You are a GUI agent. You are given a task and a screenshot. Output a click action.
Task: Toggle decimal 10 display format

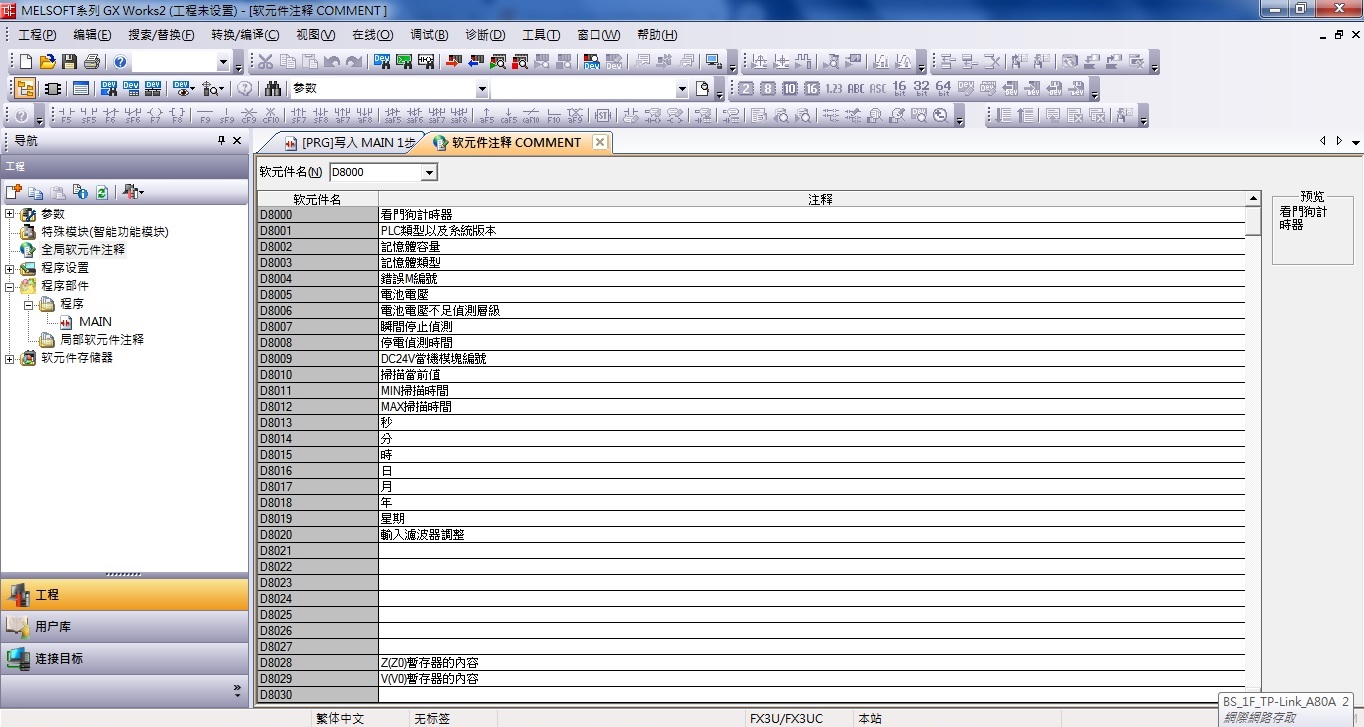(x=790, y=88)
